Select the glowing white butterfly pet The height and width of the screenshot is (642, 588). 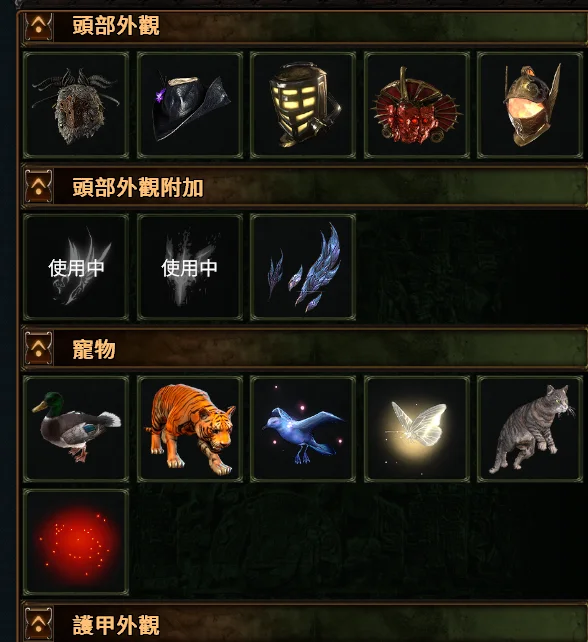416,429
